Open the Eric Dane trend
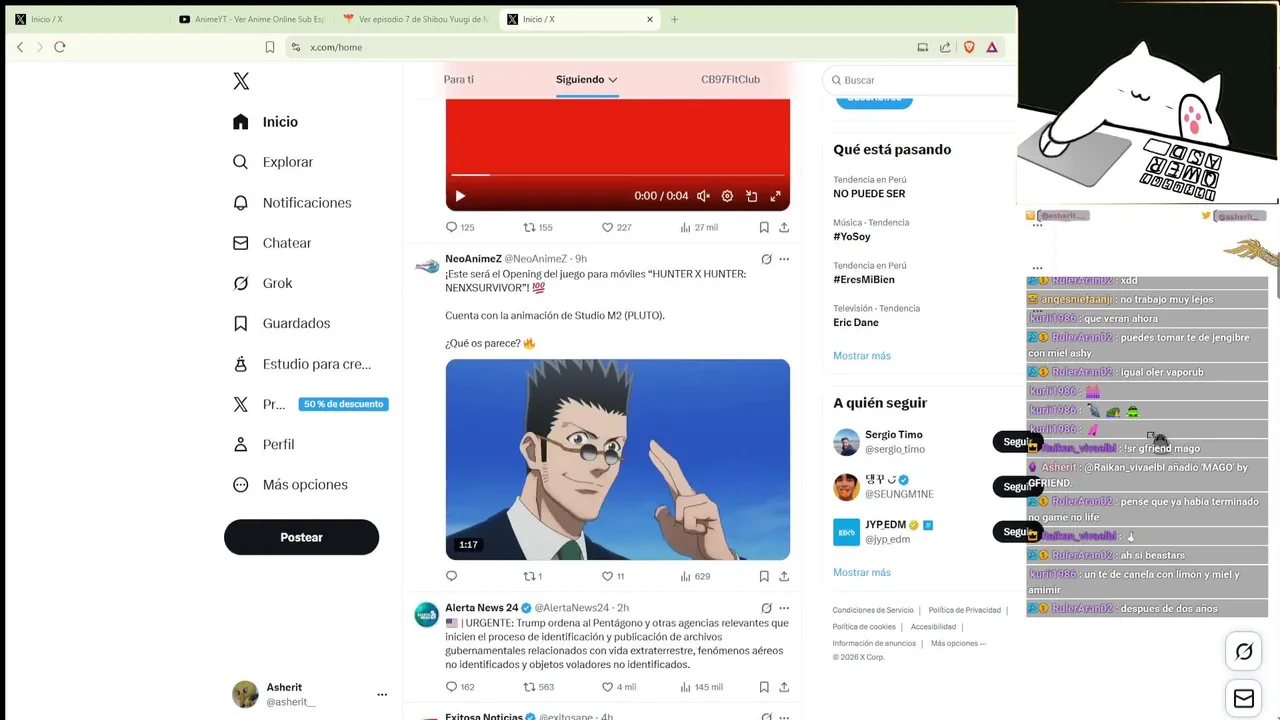Viewport: 1280px width, 720px height. (856, 323)
